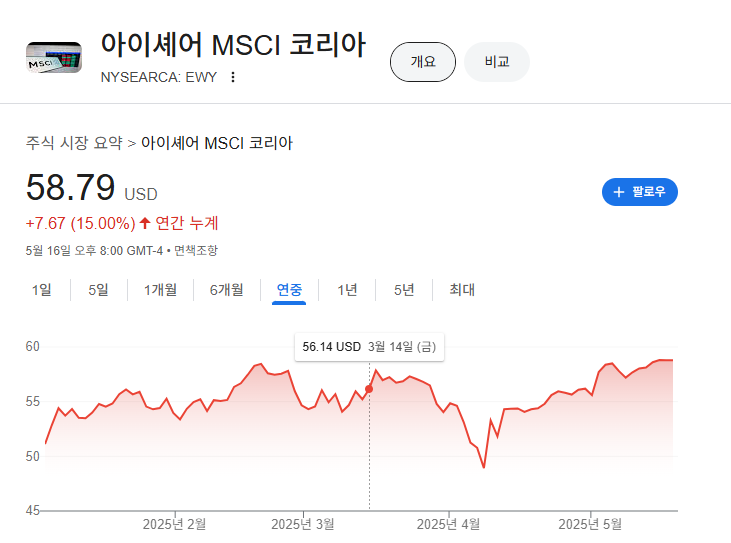Open the three-dot menu beside NYSEARCA: EWY
The height and width of the screenshot is (543, 731).
pyautogui.click(x=233, y=77)
